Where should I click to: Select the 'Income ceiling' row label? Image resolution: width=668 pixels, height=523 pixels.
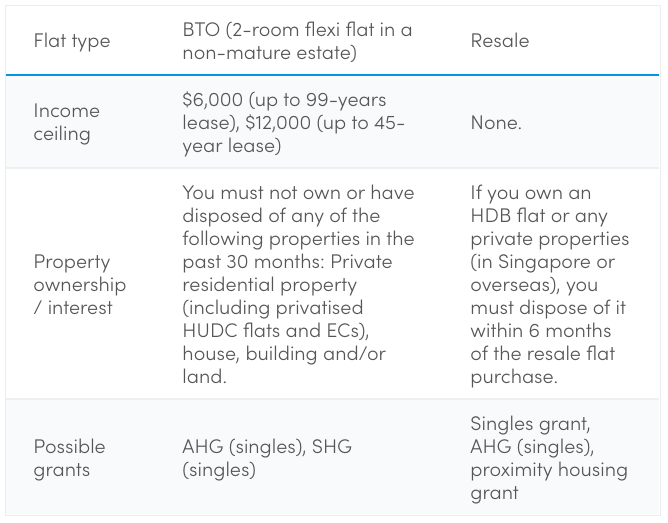click(x=67, y=122)
